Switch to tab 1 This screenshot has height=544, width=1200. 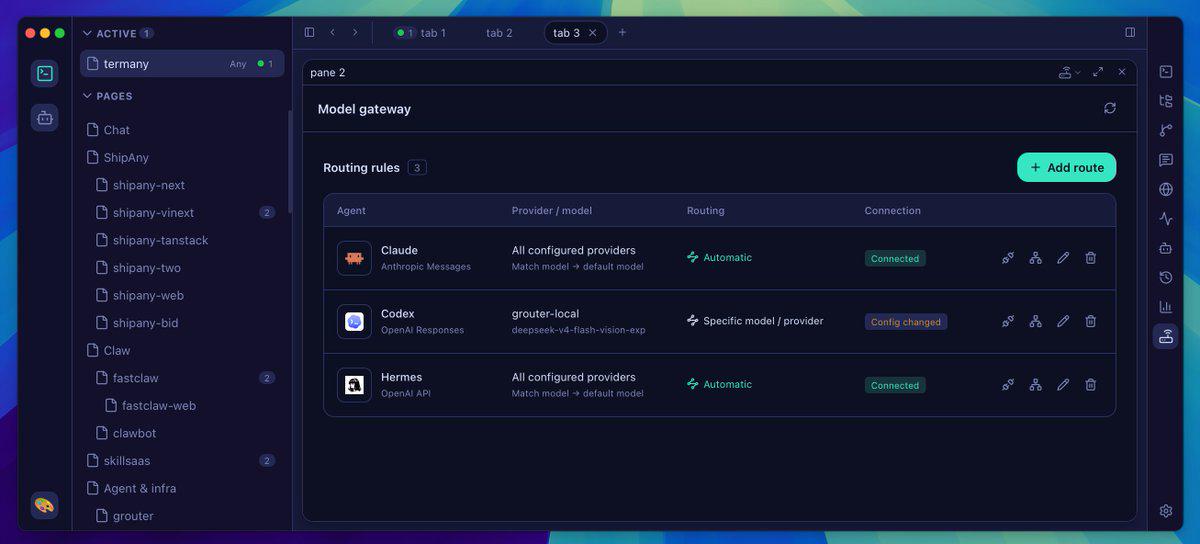421,33
